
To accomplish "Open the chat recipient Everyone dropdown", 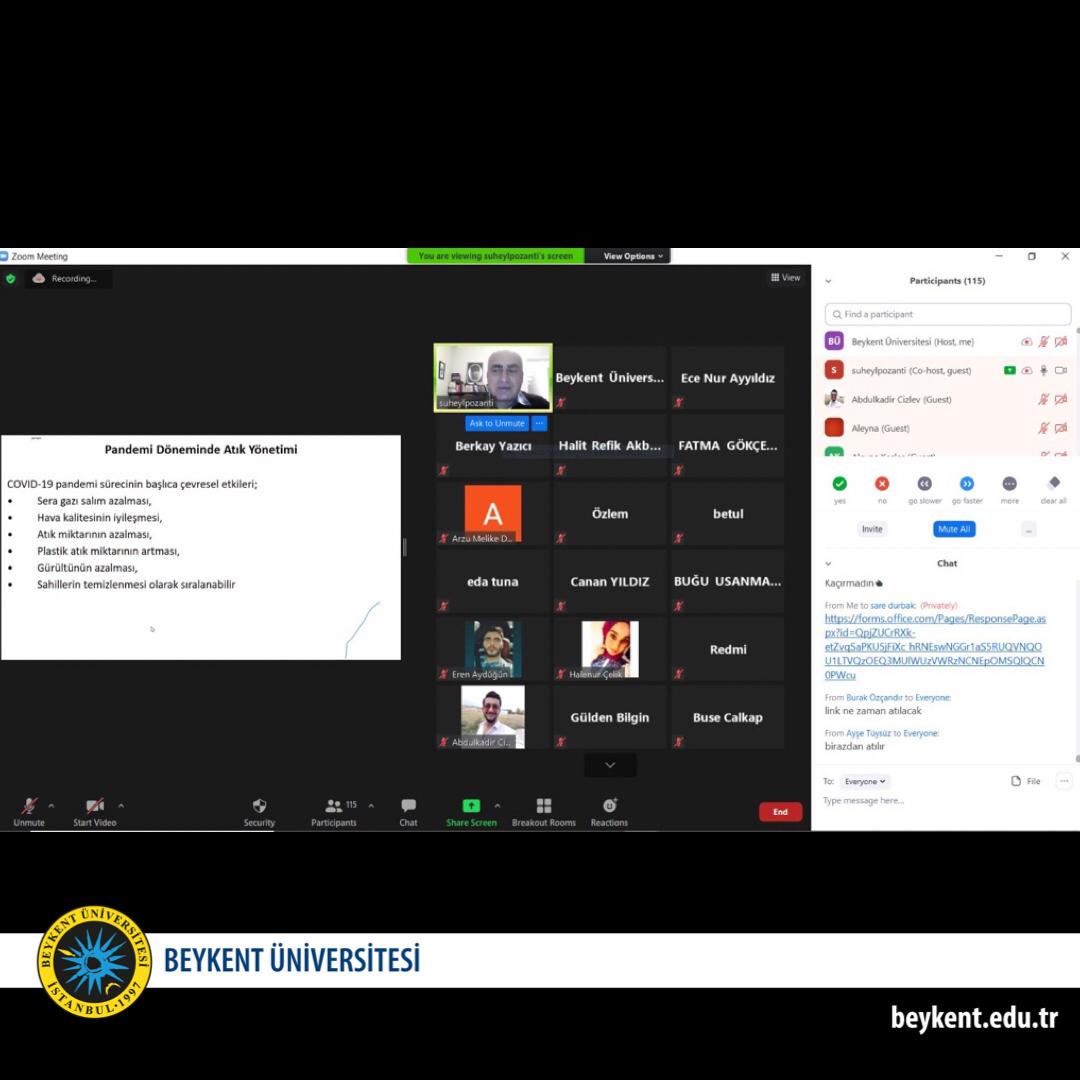I will [865, 781].
